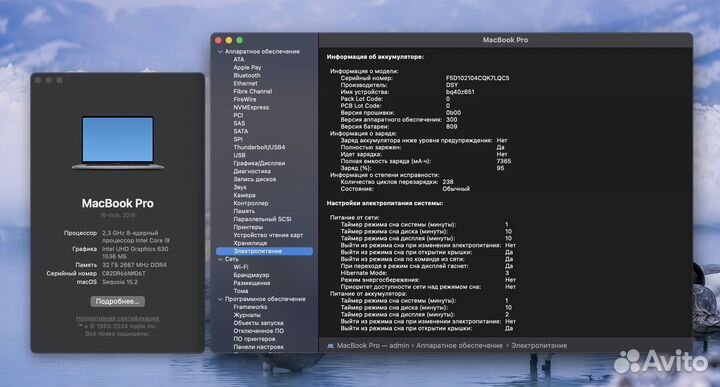The height and width of the screenshot is (387, 720).
Task: Collapse the Аппаратное обеспечение section
Action: [x=220, y=52]
